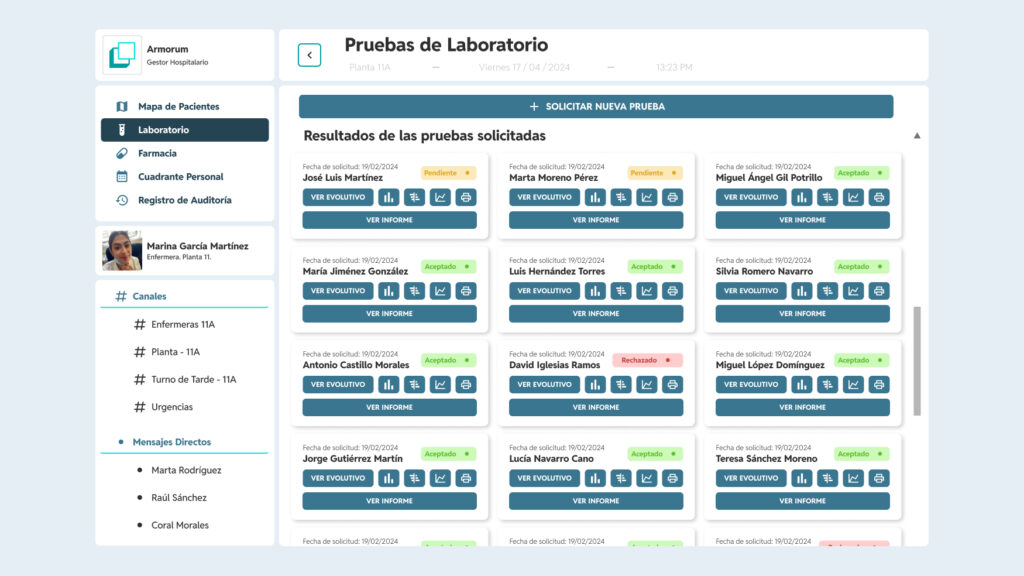Open Ver Informe for David Iglesias Ramos

point(596,408)
